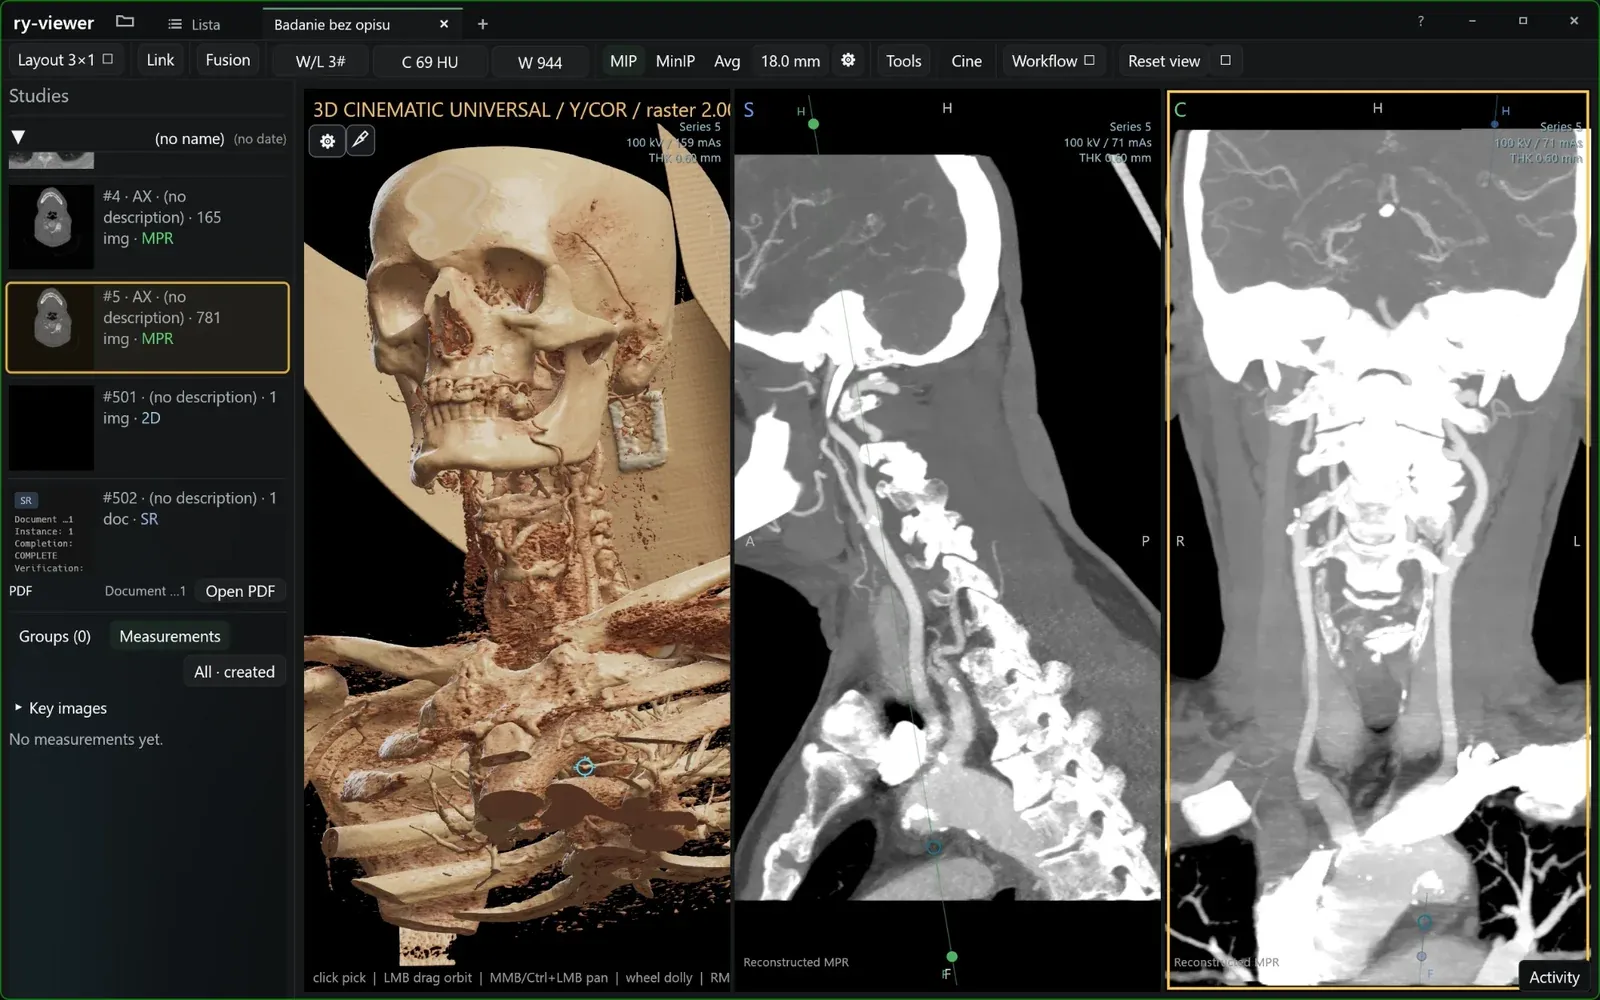Image resolution: width=1600 pixels, height=1000 pixels.
Task: Click the Reset view button
Action: click(1164, 61)
